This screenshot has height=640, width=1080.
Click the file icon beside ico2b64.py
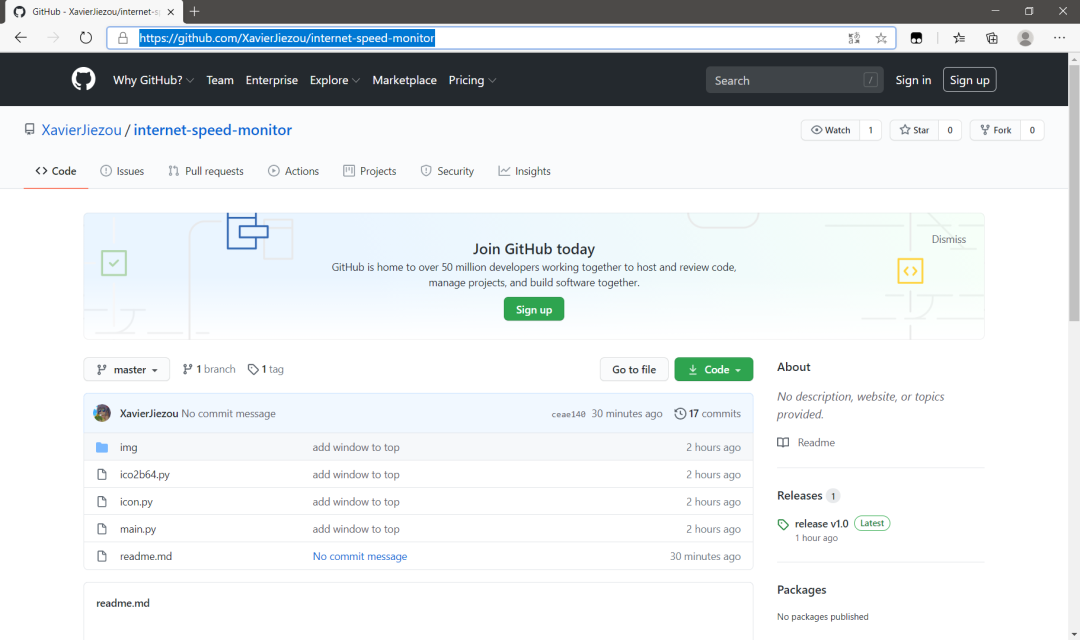click(102, 475)
